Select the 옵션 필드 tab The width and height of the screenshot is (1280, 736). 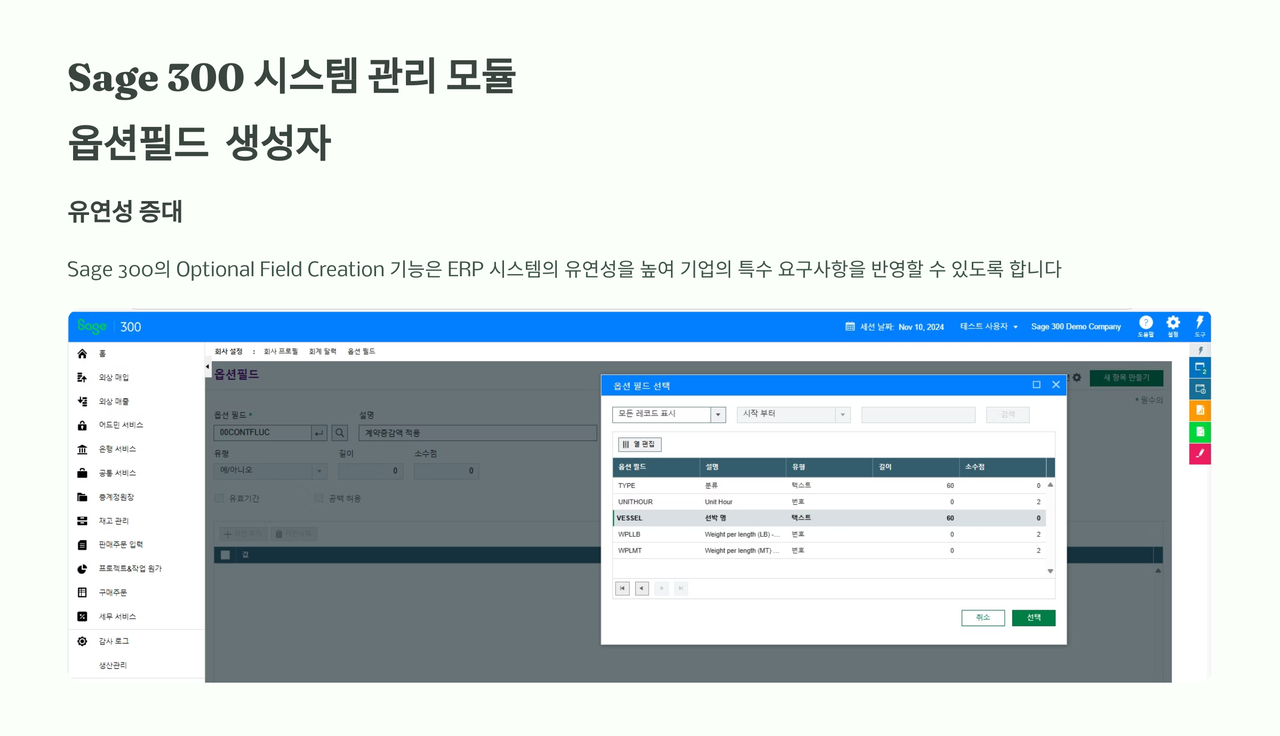tap(361, 352)
